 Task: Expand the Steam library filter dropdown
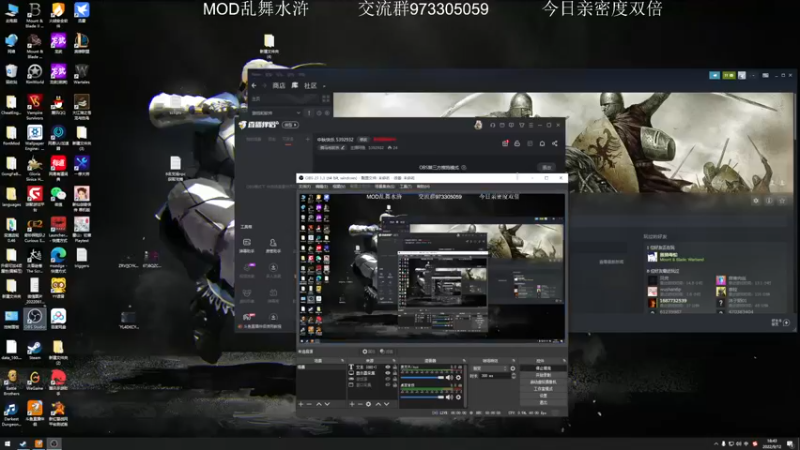tap(298, 113)
